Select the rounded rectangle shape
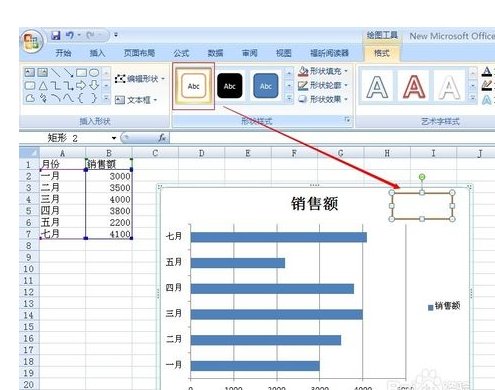 point(30,85)
